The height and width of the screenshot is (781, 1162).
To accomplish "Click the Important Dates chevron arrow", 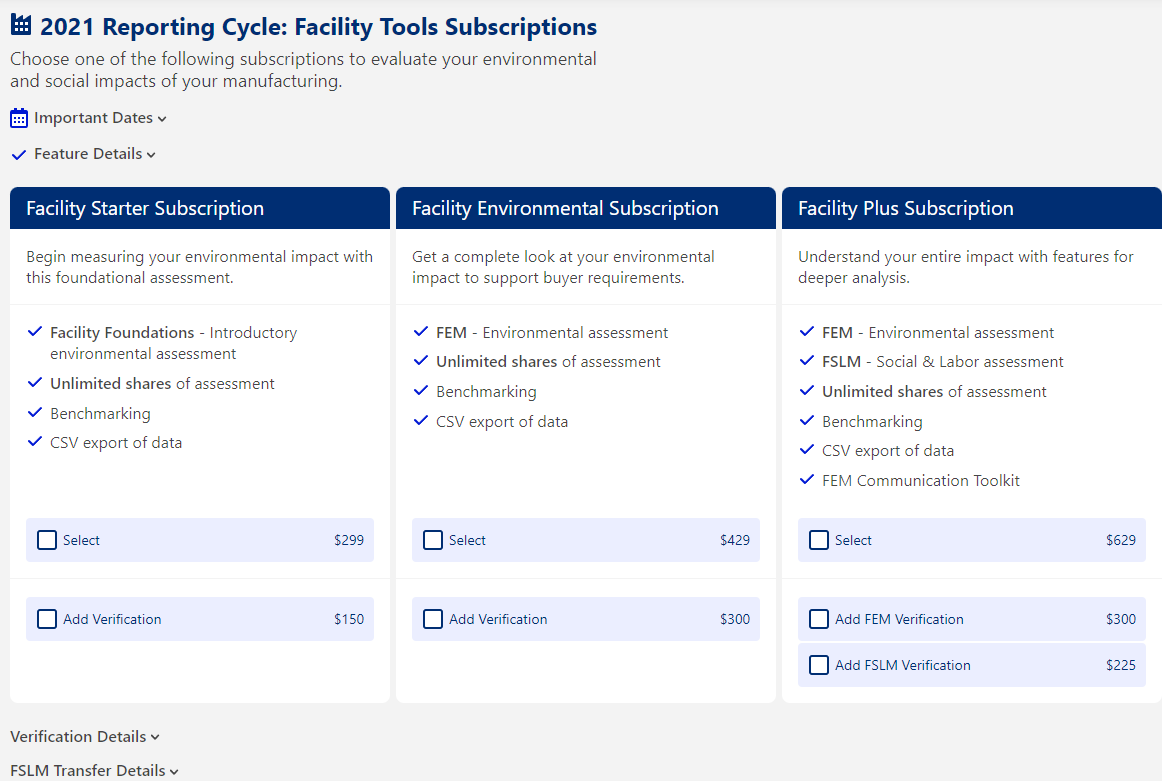I will click(x=162, y=119).
